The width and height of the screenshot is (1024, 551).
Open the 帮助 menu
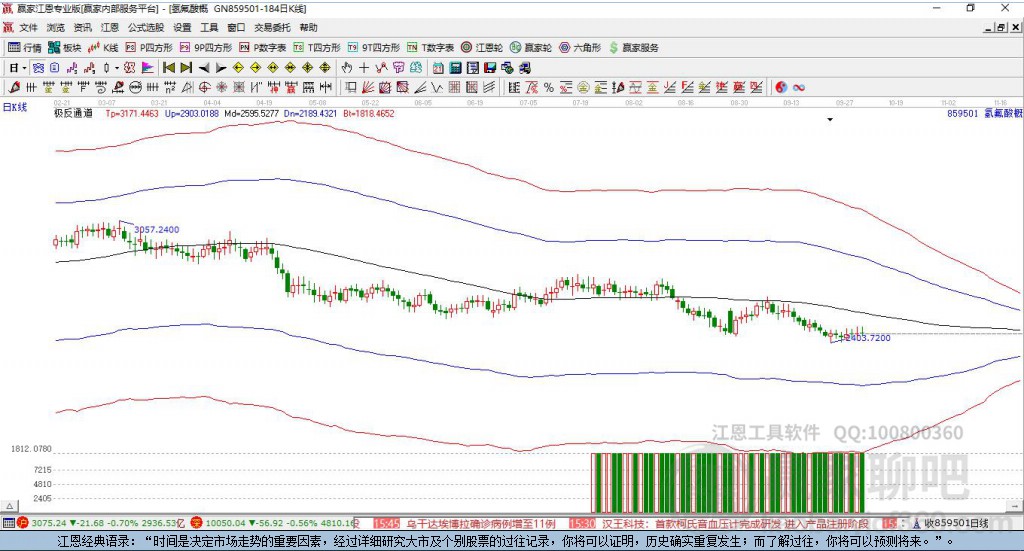(308, 27)
